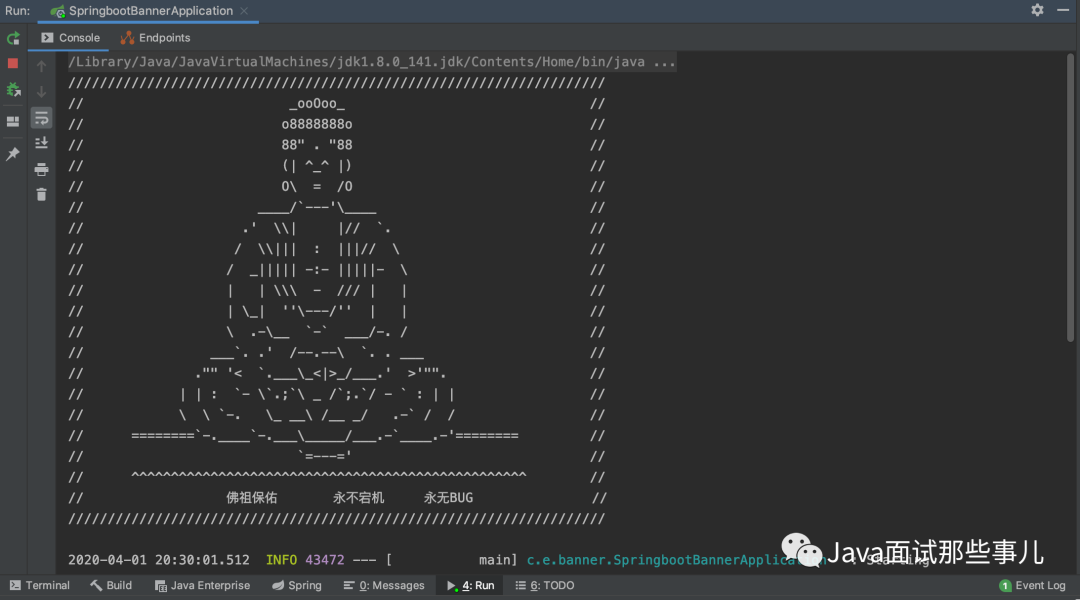
Task: Click the 永无BUG text in the banner
Action: [x=448, y=498]
